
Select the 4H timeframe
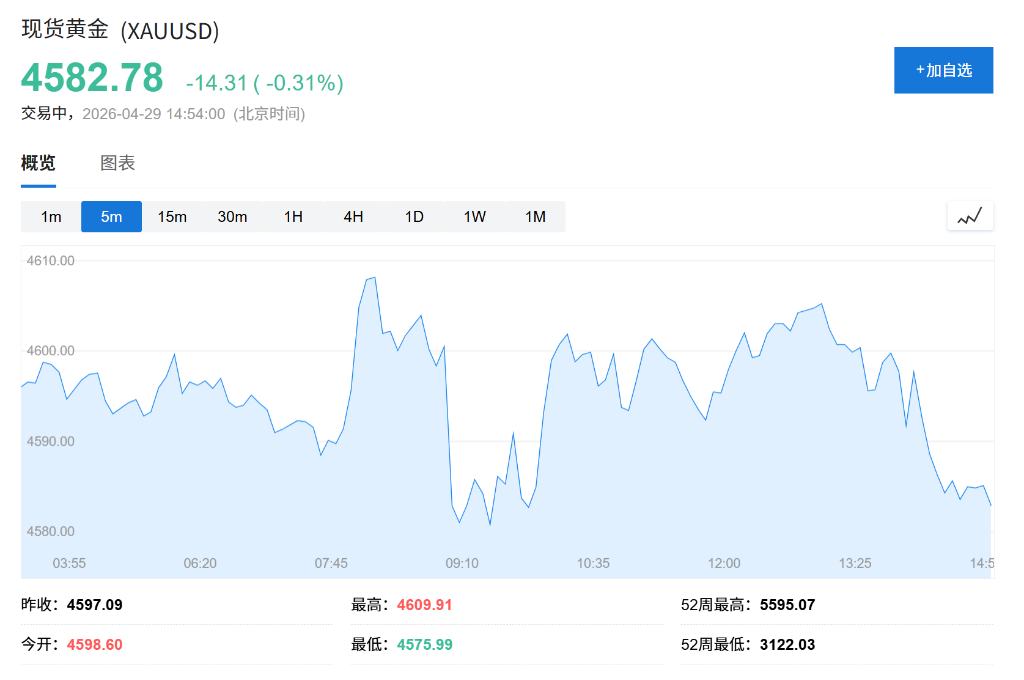point(352,216)
